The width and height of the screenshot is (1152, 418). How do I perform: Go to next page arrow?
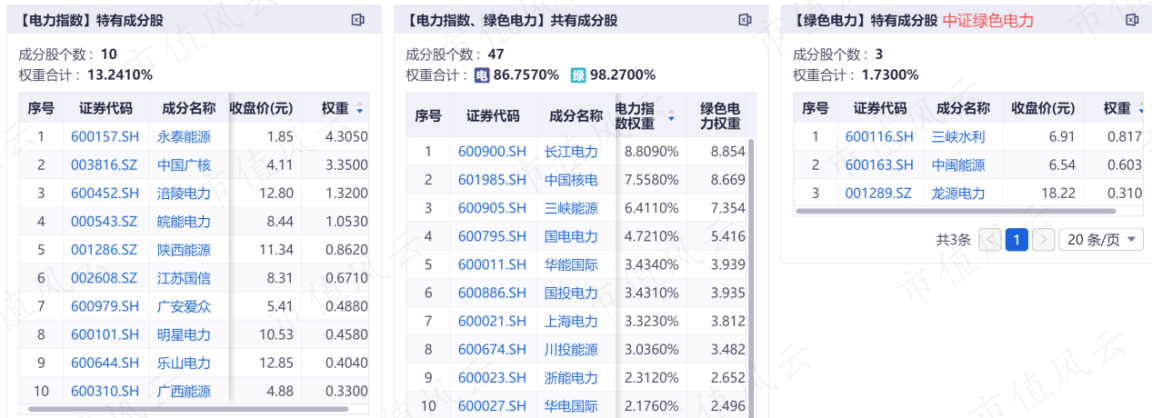(x=1044, y=239)
